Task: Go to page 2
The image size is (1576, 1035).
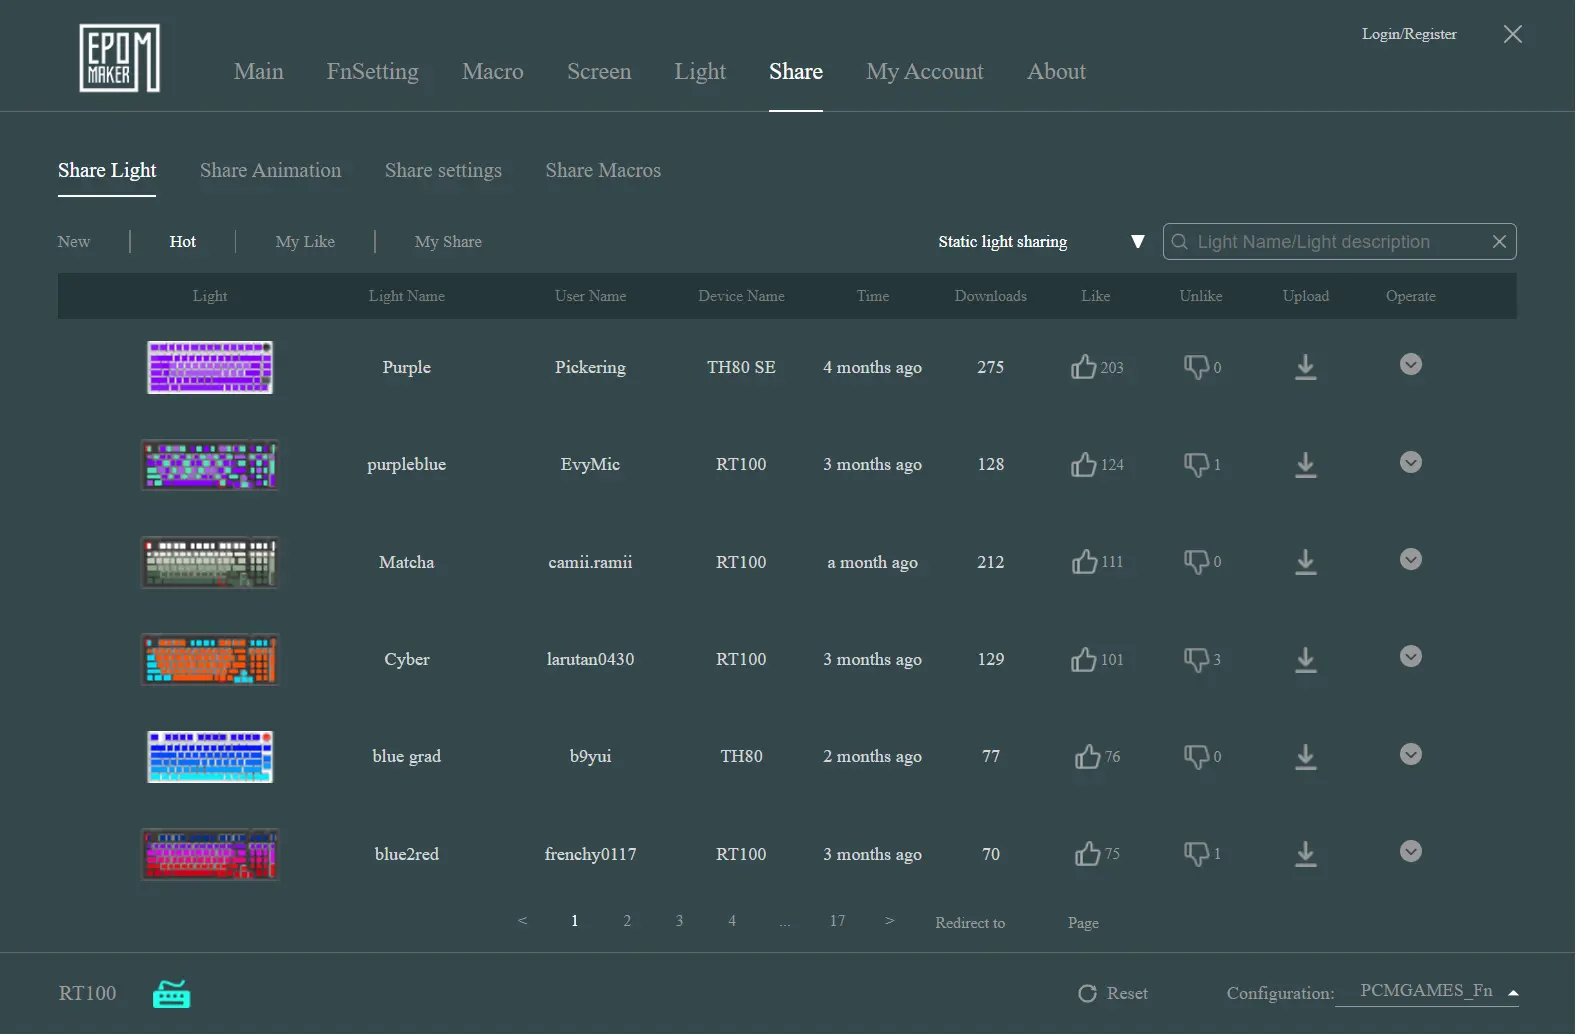Action: pyautogui.click(x=627, y=921)
